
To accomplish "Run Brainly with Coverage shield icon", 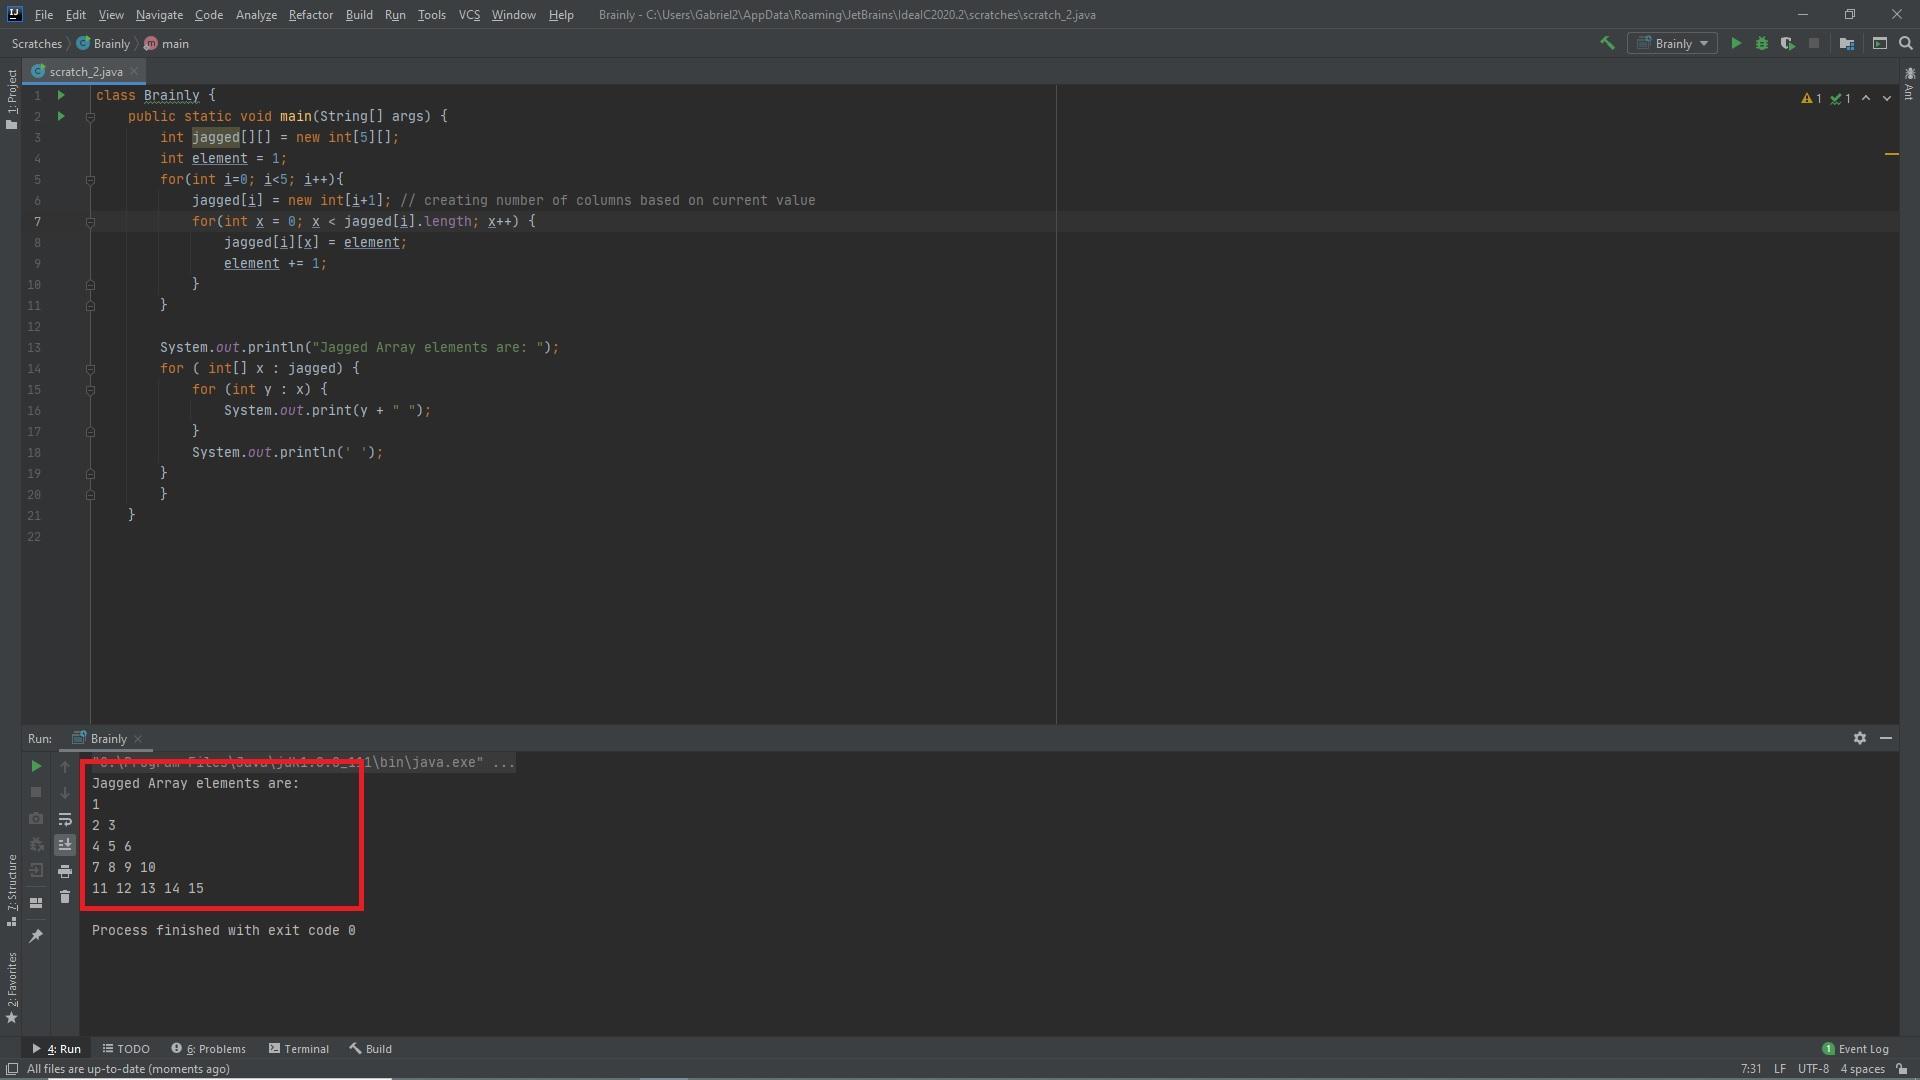I will [1787, 43].
